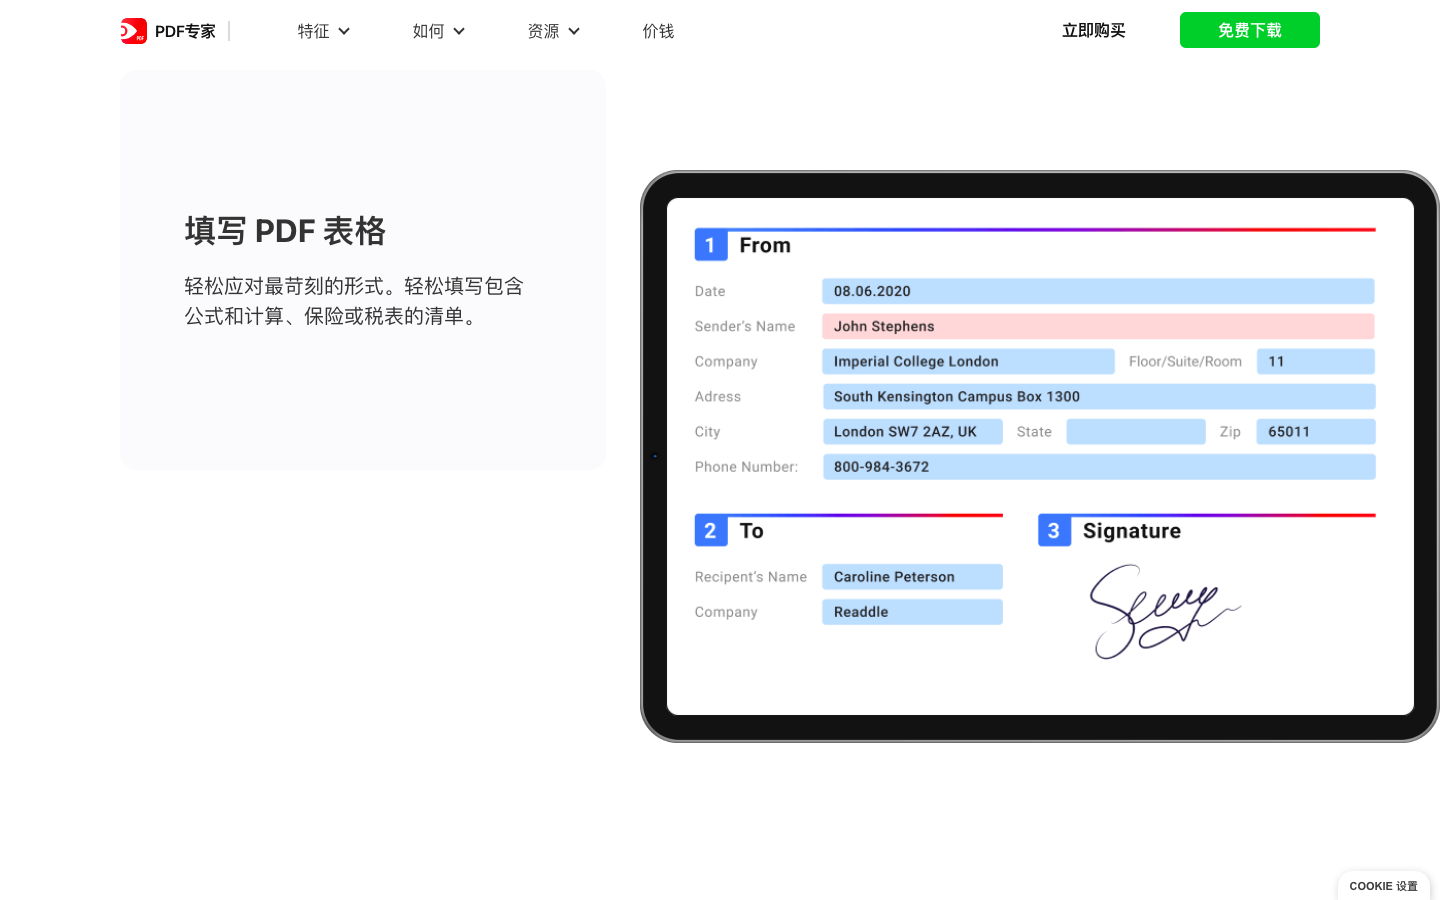1440x900 pixels.
Task: Open the 价钱 pricing page
Action: (658, 31)
